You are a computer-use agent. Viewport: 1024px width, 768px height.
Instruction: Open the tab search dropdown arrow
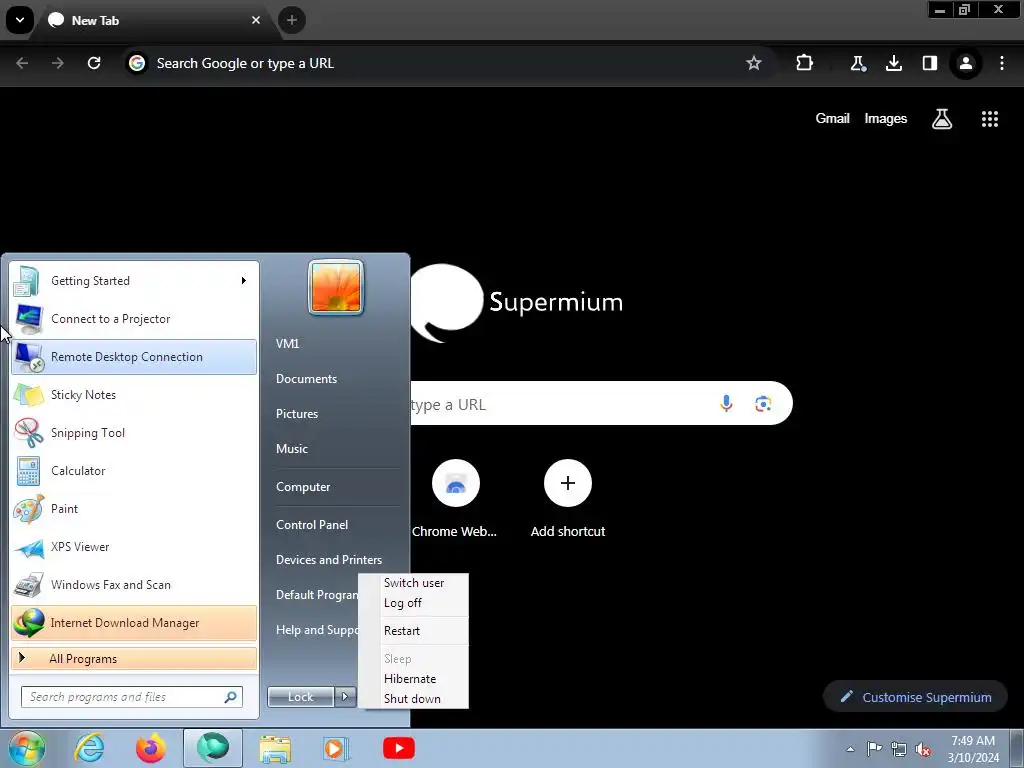[20, 20]
